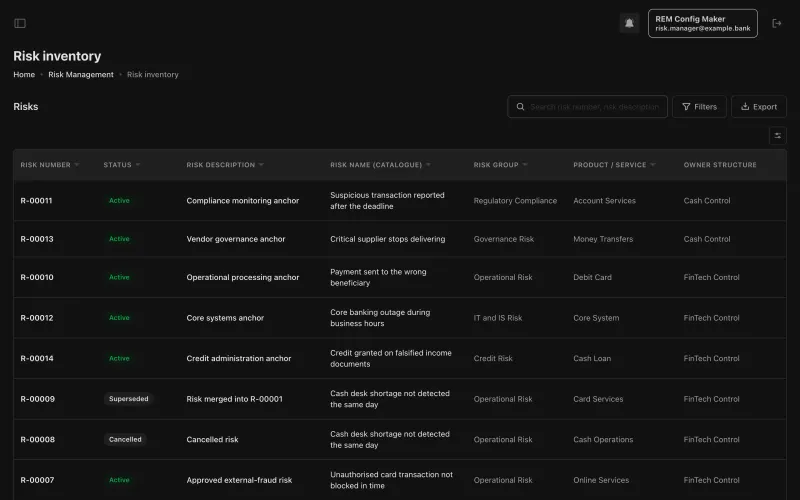The width and height of the screenshot is (800, 500).
Task: Select Cancelled risk description cell
Action: coord(212,439)
